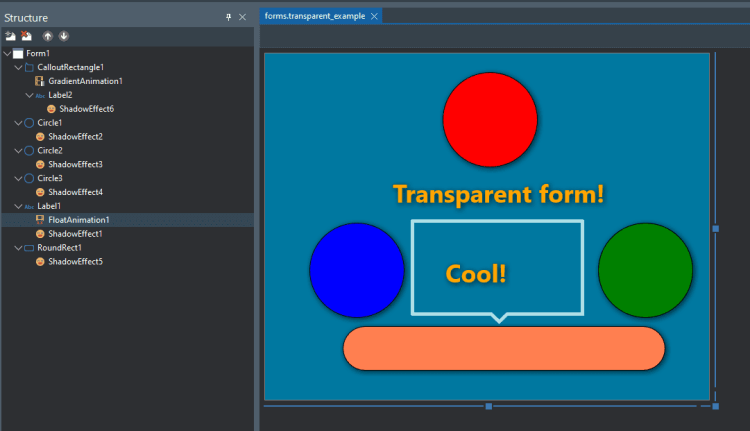This screenshot has width=750, height=431.
Task: Move selected item up with arrow icon
Action: pyautogui.click(x=47, y=36)
